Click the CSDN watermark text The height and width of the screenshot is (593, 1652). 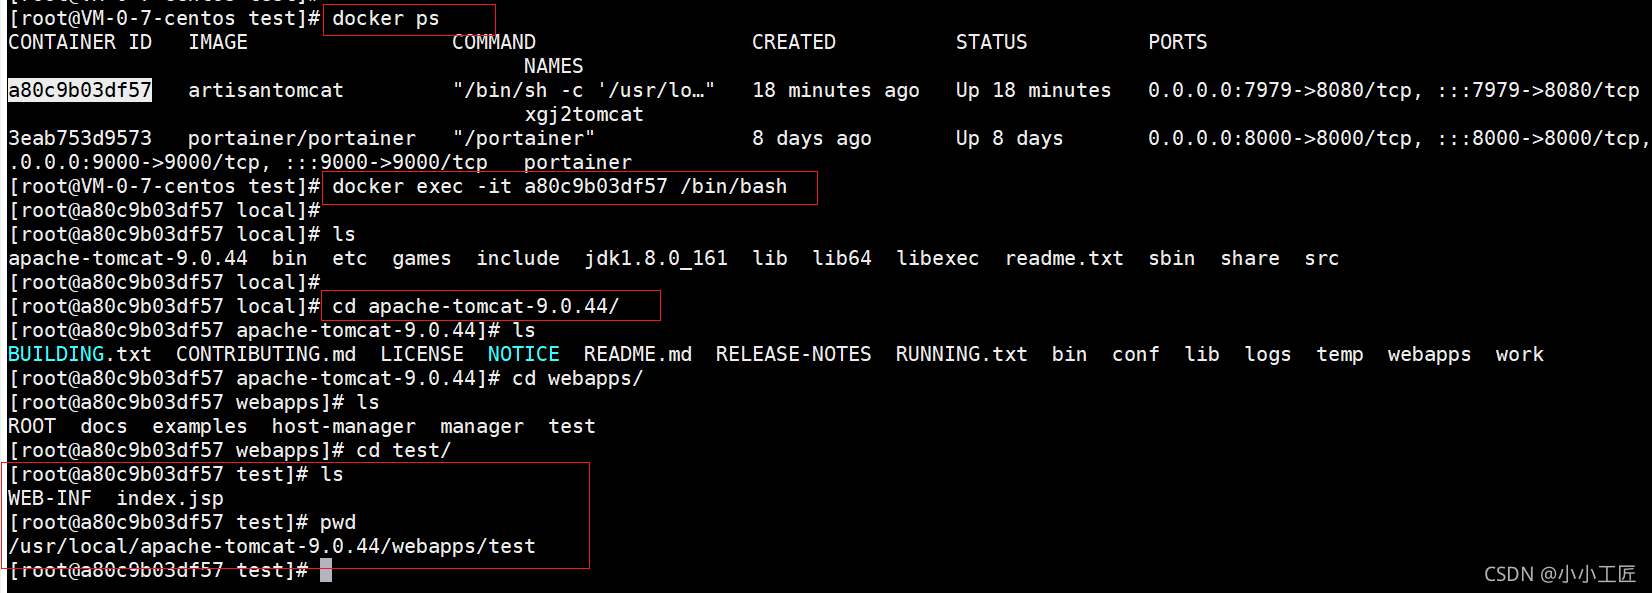click(1559, 574)
